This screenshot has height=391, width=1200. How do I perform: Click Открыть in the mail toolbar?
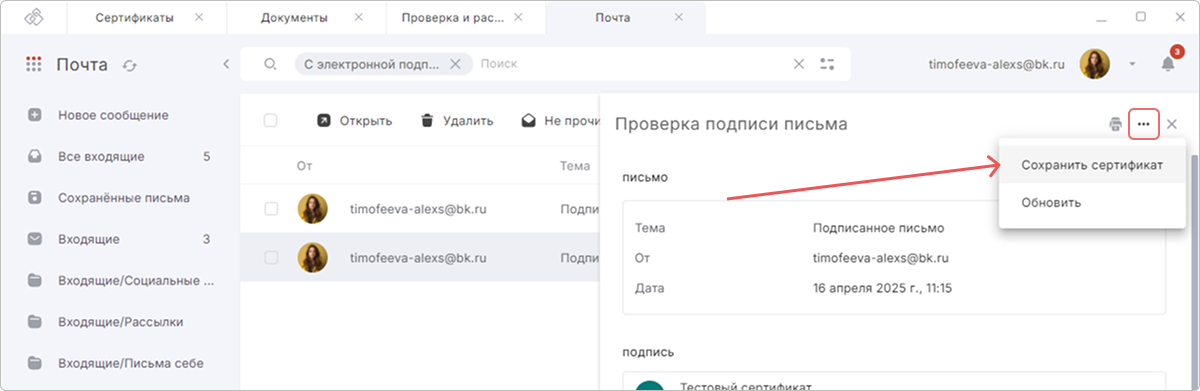coord(354,121)
